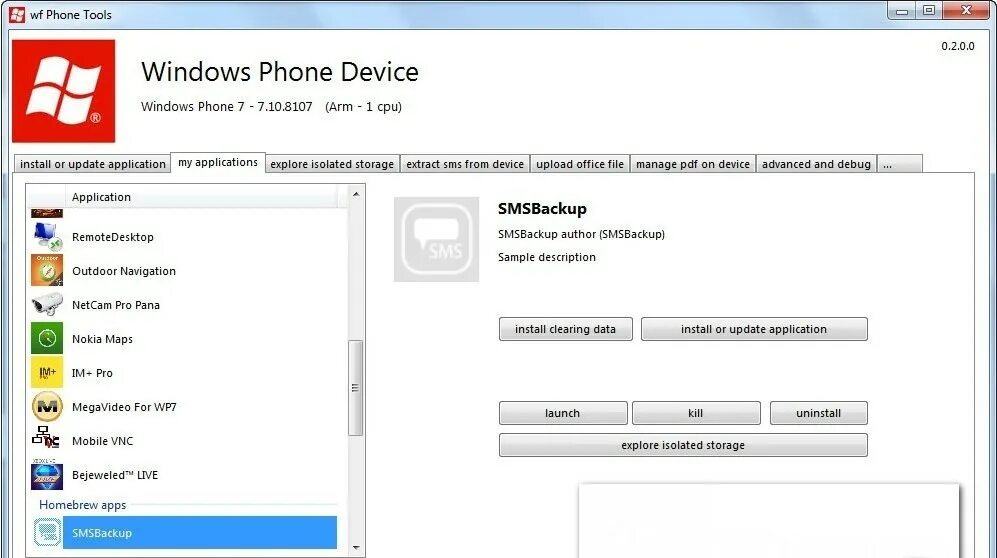Go to the extract sms from device tab

465,164
